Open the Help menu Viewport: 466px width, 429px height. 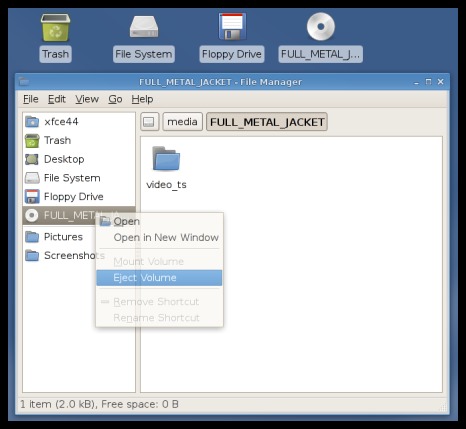[142, 99]
